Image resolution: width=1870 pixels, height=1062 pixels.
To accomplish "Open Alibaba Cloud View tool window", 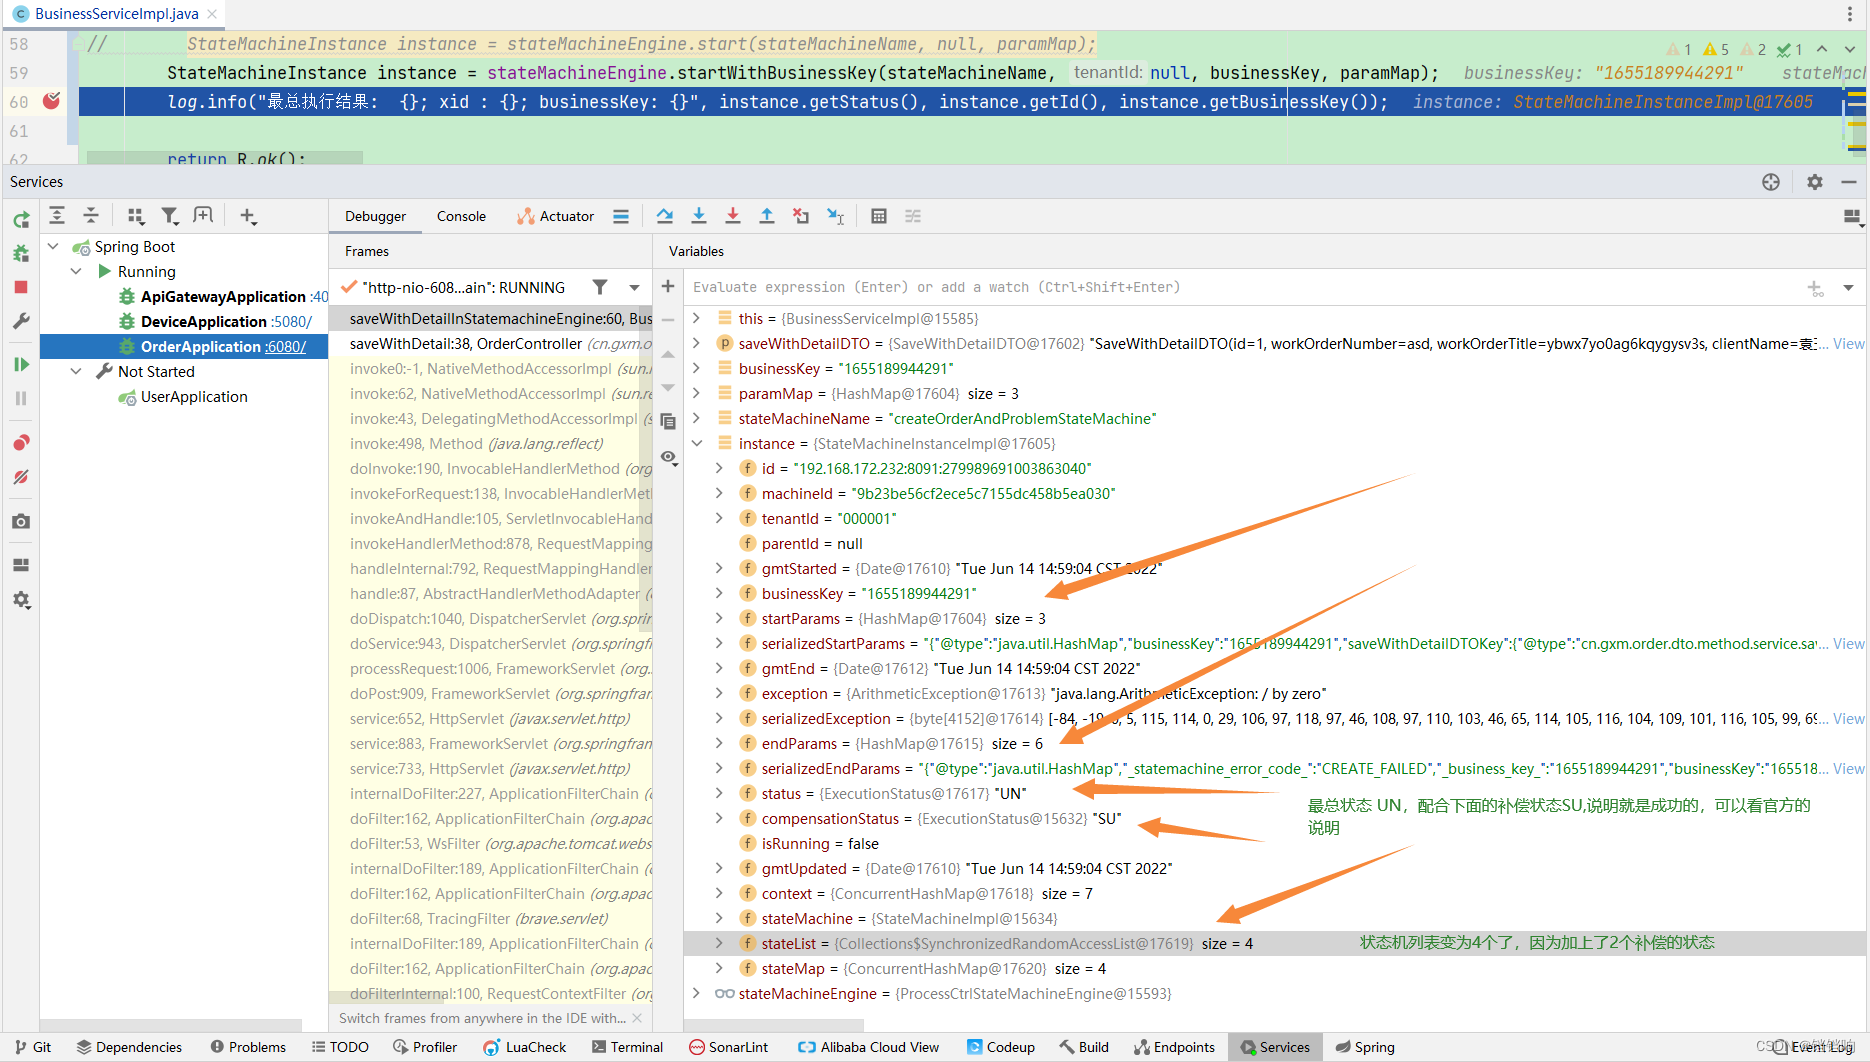I will point(868,1047).
